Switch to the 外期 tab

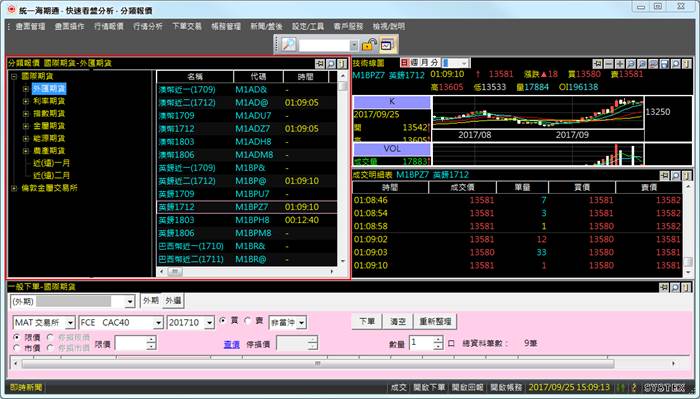click(151, 301)
